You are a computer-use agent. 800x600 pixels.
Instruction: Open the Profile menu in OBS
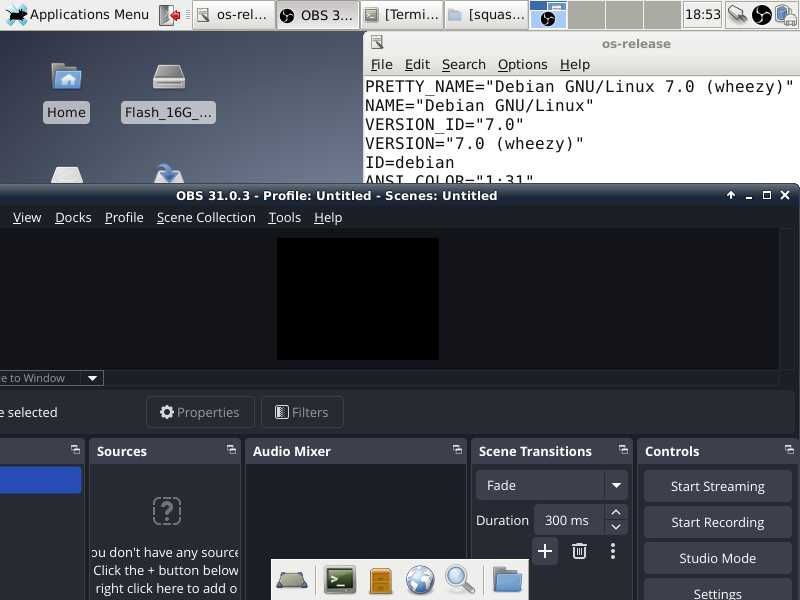point(124,218)
